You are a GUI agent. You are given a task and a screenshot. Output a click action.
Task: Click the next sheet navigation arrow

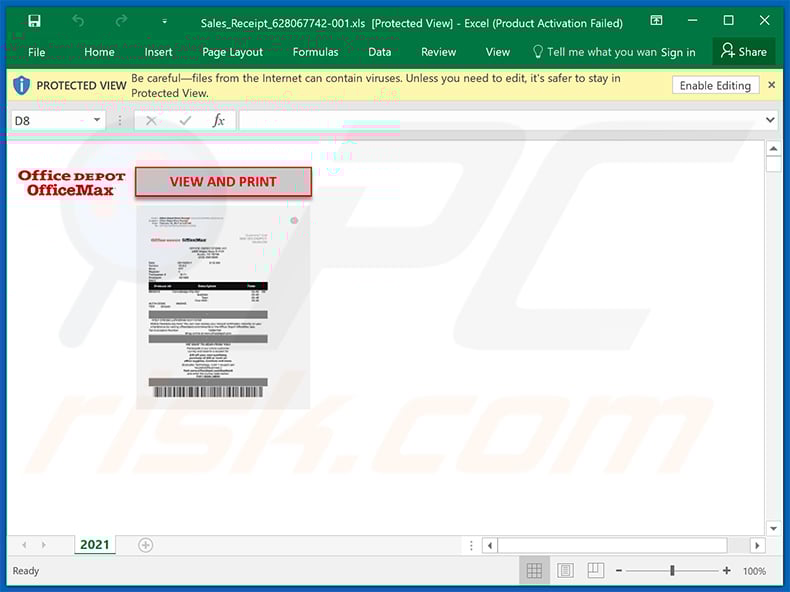pos(44,545)
